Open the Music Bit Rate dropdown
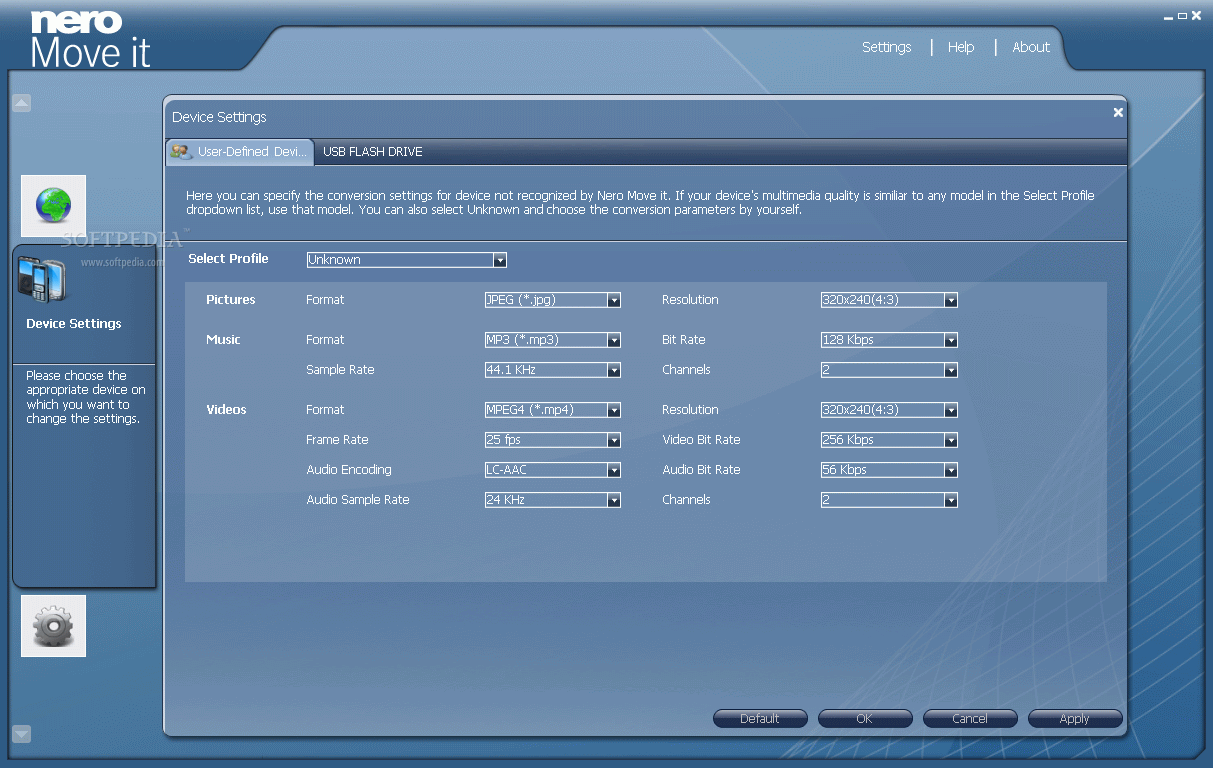The width and height of the screenshot is (1213, 768). [x=889, y=340]
